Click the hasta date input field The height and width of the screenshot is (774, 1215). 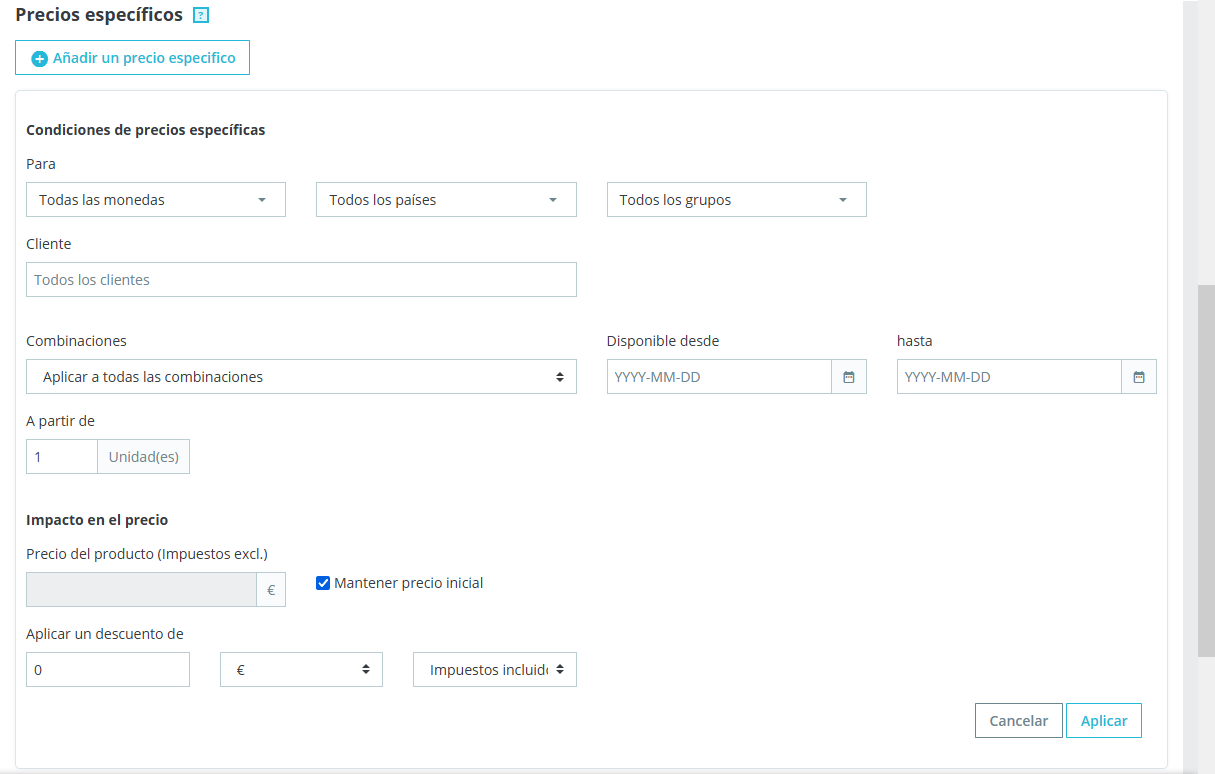tap(1009, 377)
